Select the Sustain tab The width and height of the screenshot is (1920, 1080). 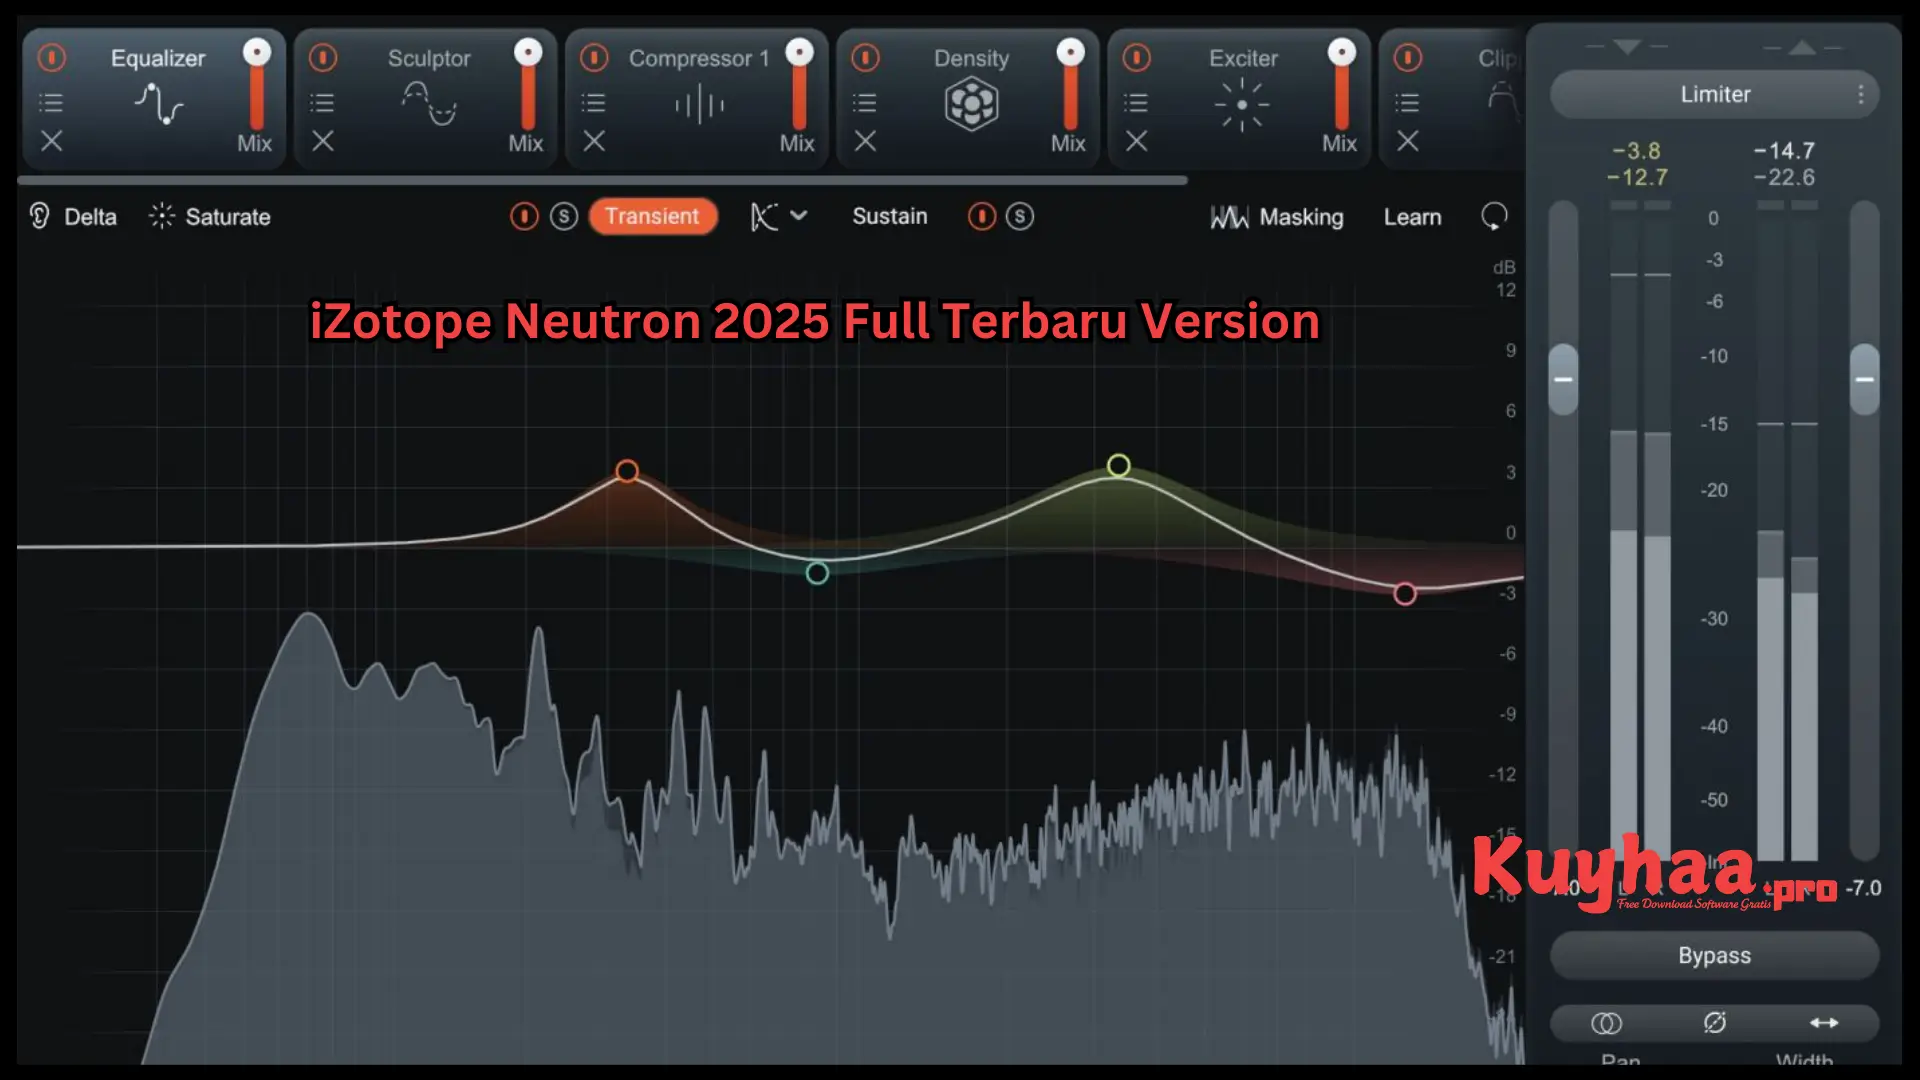889,216
